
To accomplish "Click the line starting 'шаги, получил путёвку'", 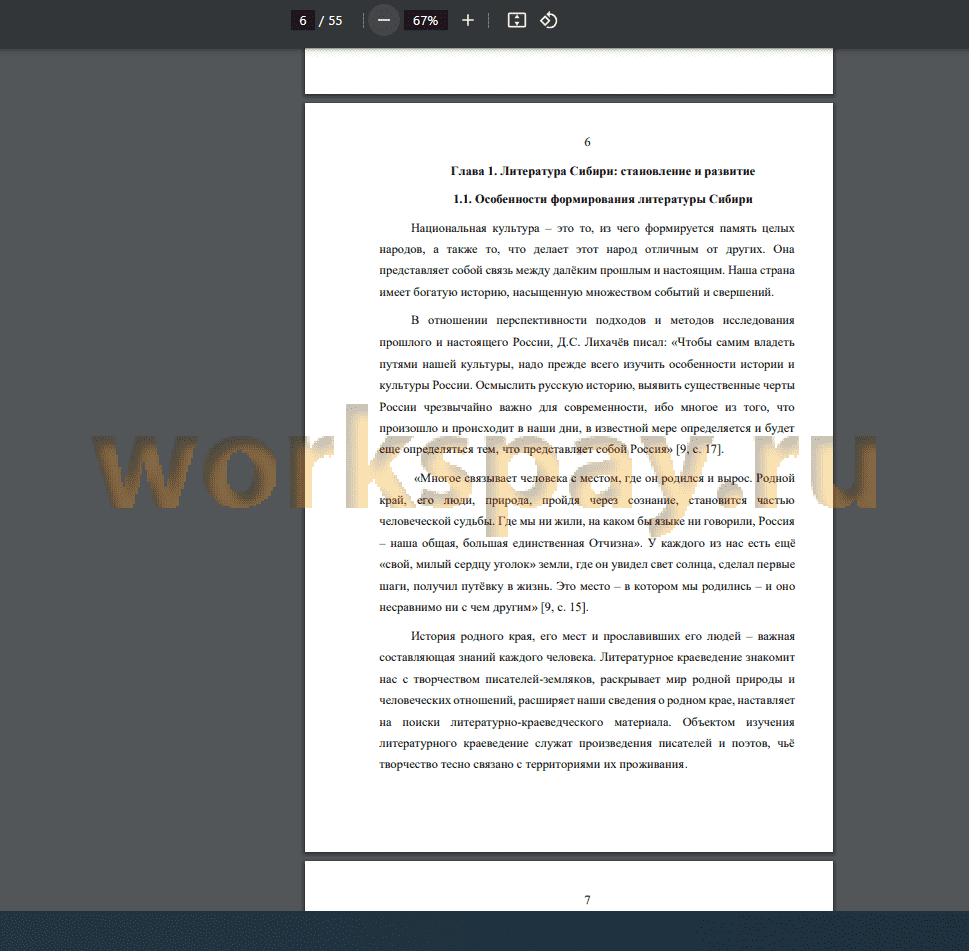I will (587, 586).
